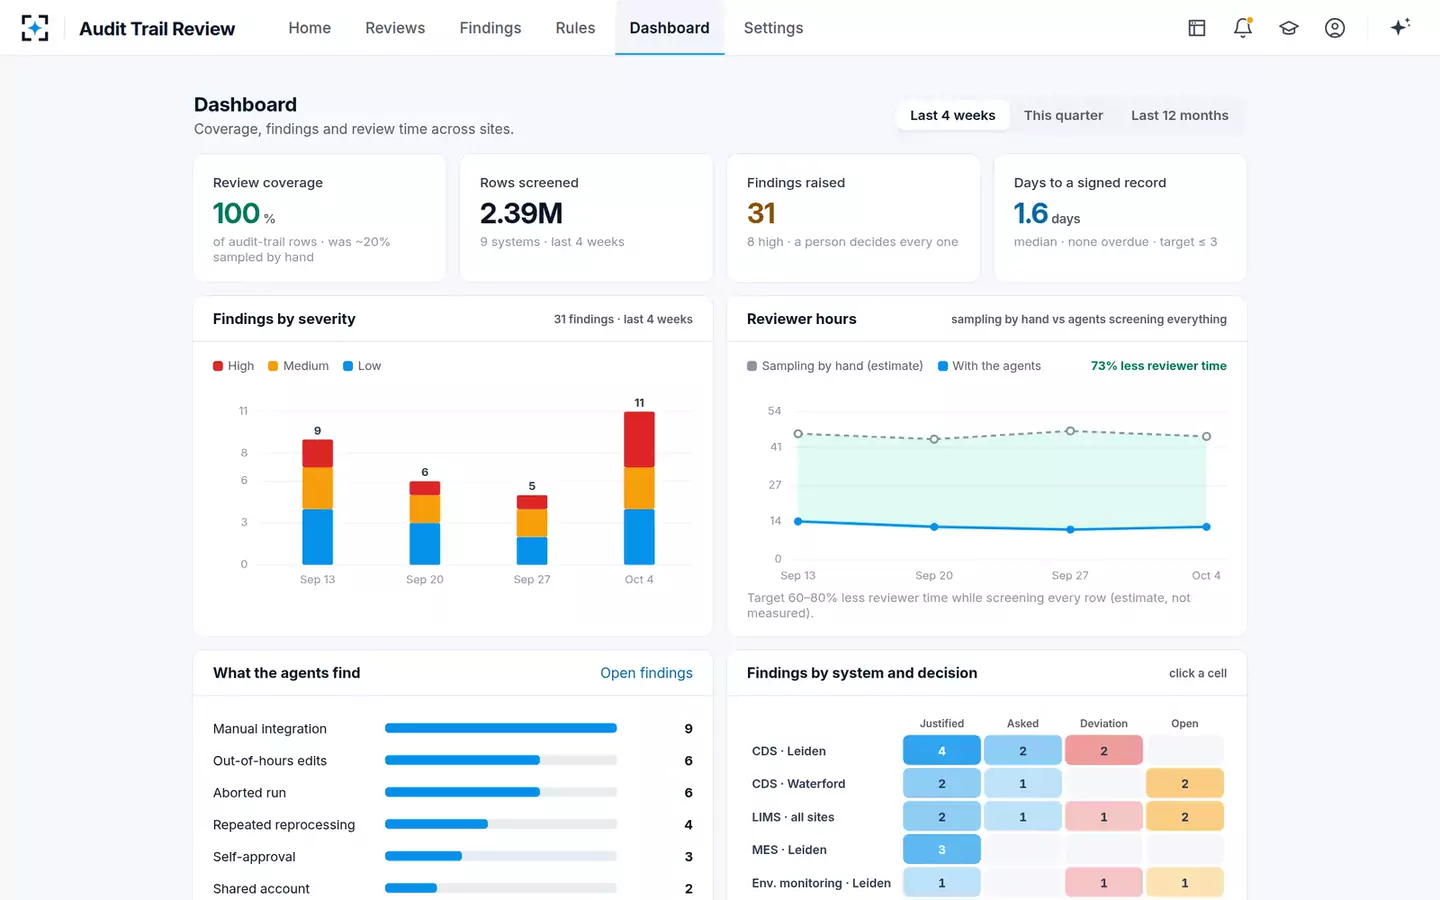Select the CDS · Waterford Open cell
Viewport: 1440px width, 900px height.
[x=1185, y=784]
